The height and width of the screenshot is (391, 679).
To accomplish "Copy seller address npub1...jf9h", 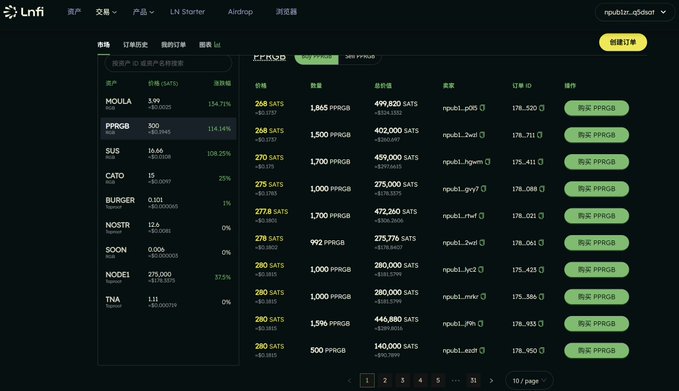I will pos(480,323).
